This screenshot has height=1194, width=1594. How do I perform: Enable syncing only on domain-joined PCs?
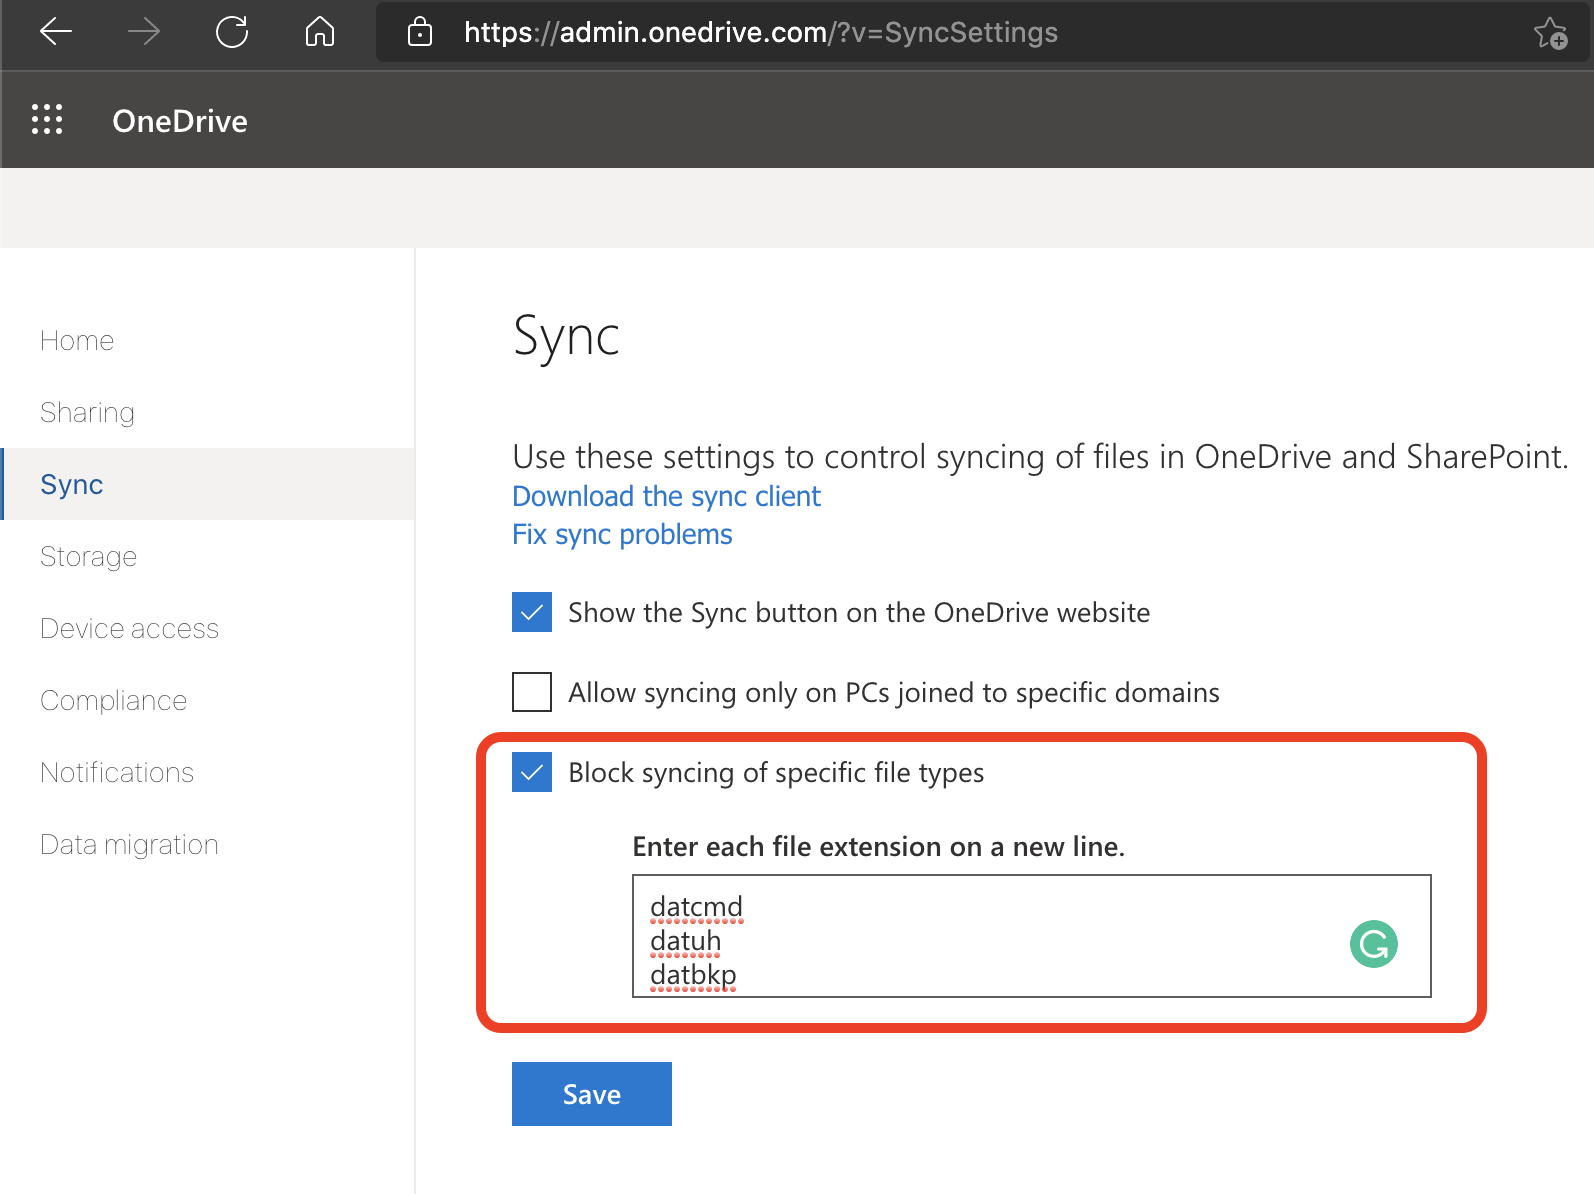click(x=532, y=692)
